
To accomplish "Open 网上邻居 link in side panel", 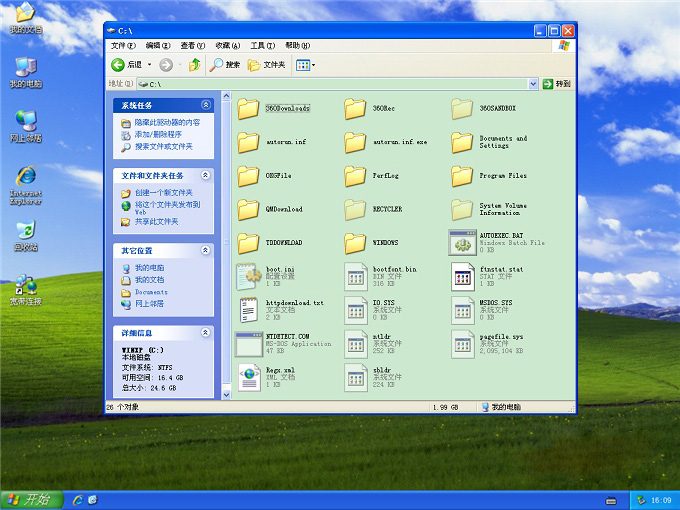I will (149, 304).
